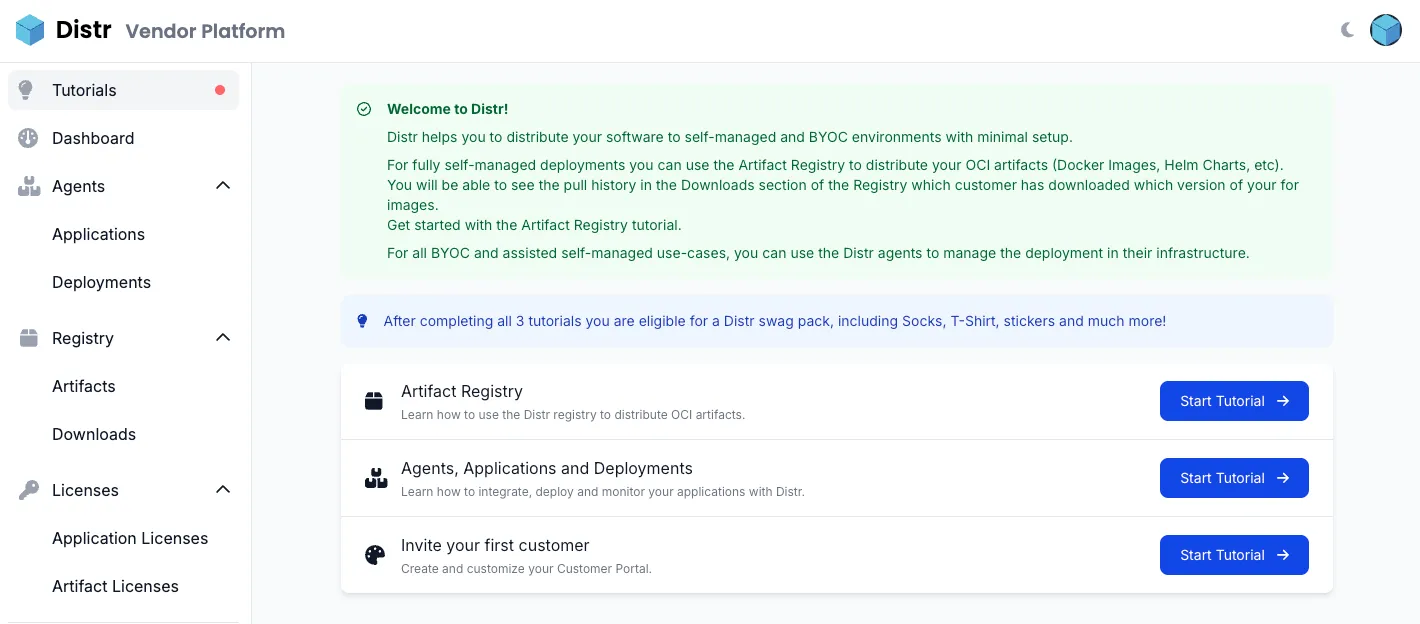Click the Invite your first customer title
1420x624 pixels.
(495, 545)
